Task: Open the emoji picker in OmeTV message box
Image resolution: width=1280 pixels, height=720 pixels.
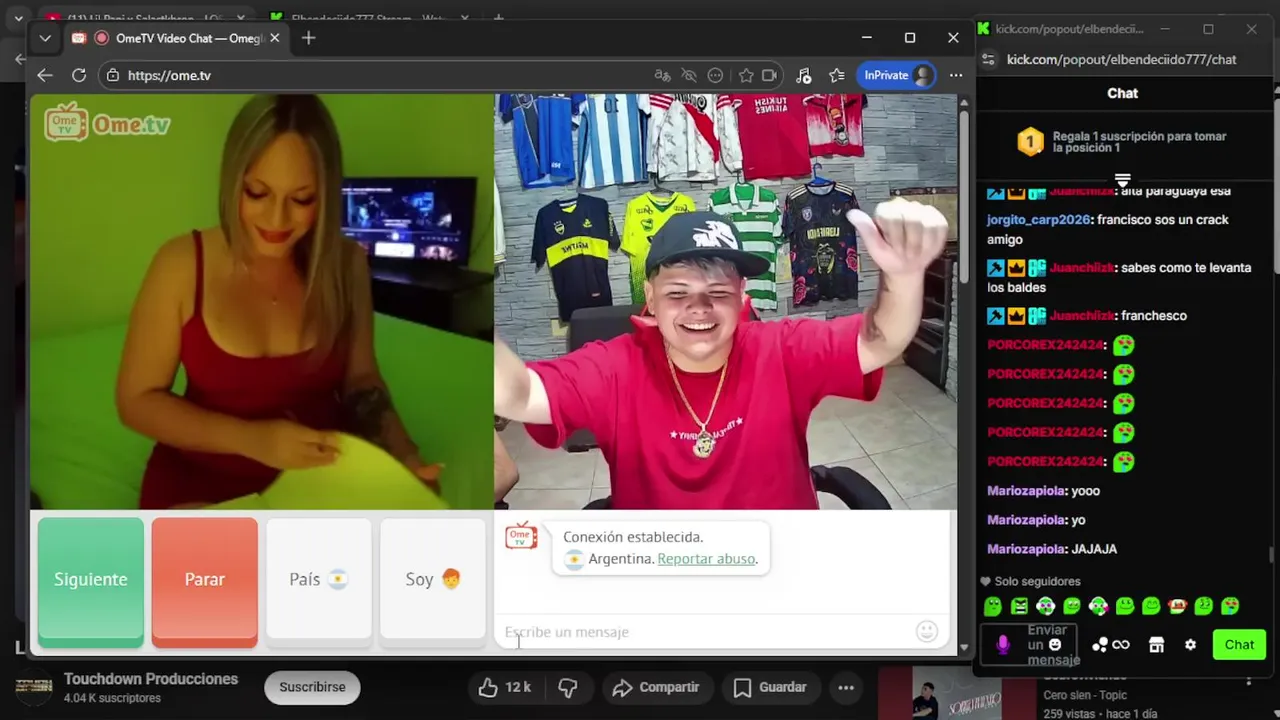Action: click(x=927, y=631)
